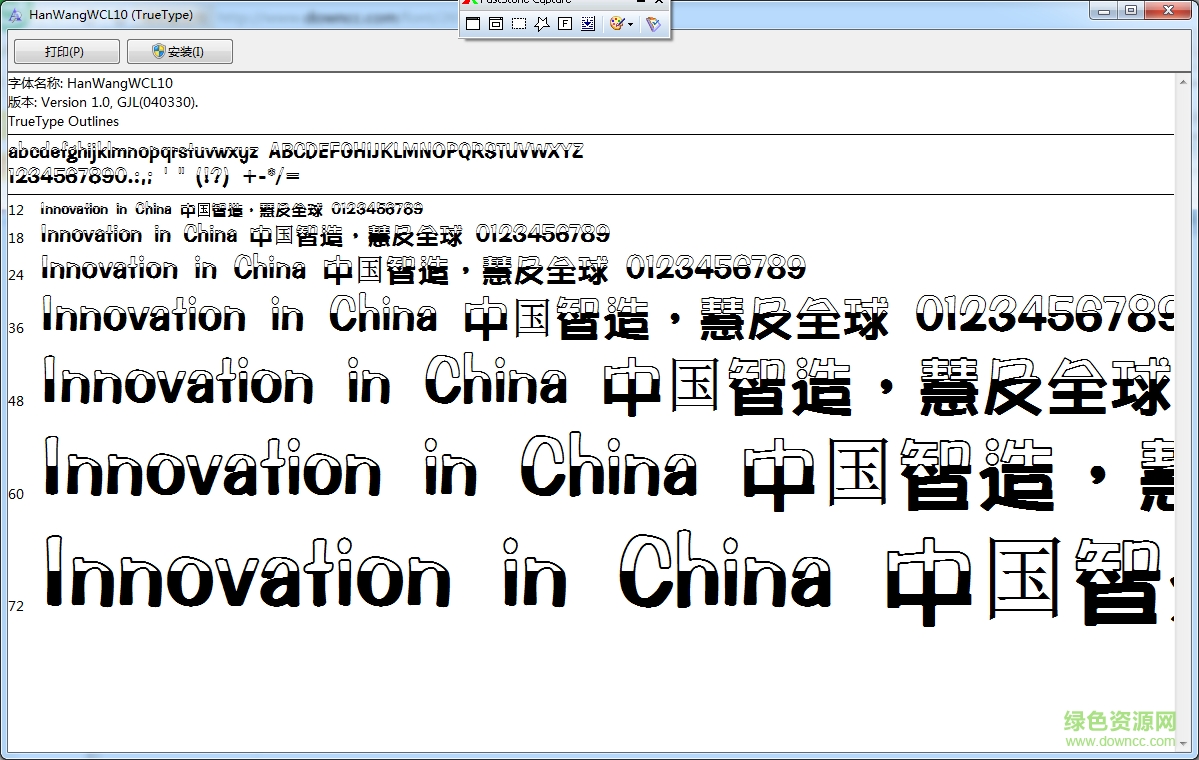The height and width of the screenshot is (760, 1199).
Task: Click the 24-point sample size label
Action: click(x=16, y=275)
